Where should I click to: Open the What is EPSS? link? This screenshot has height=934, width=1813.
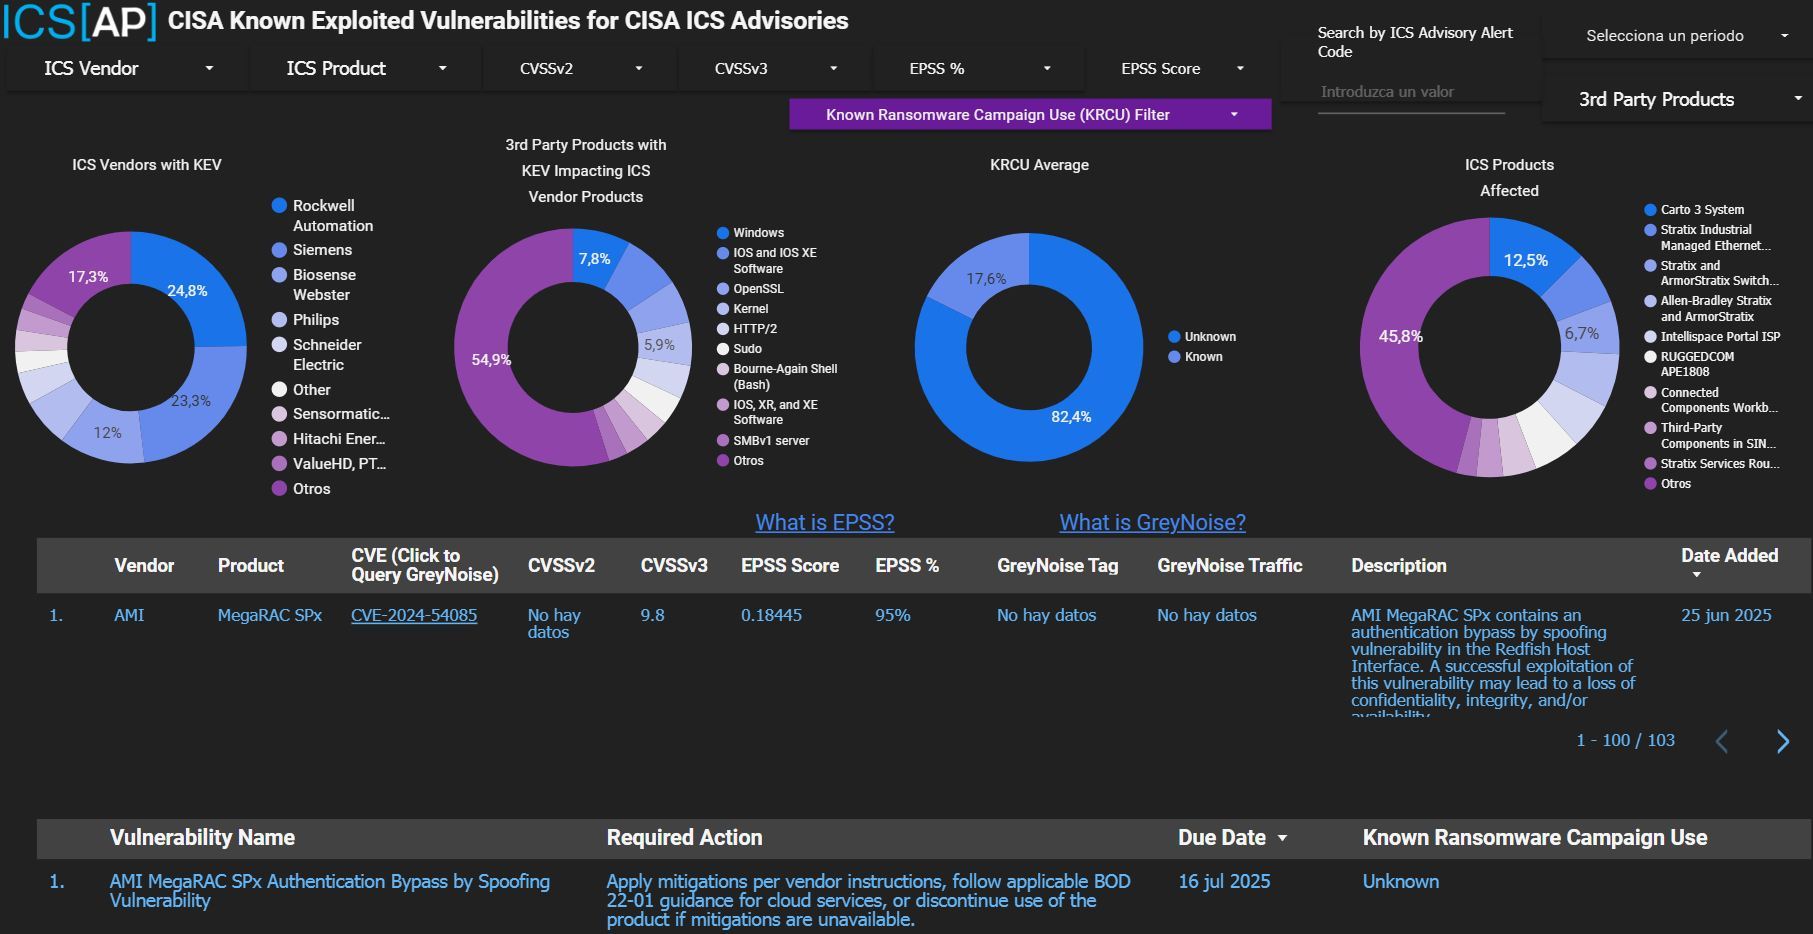pyautogui.click(x=825, y=522)
